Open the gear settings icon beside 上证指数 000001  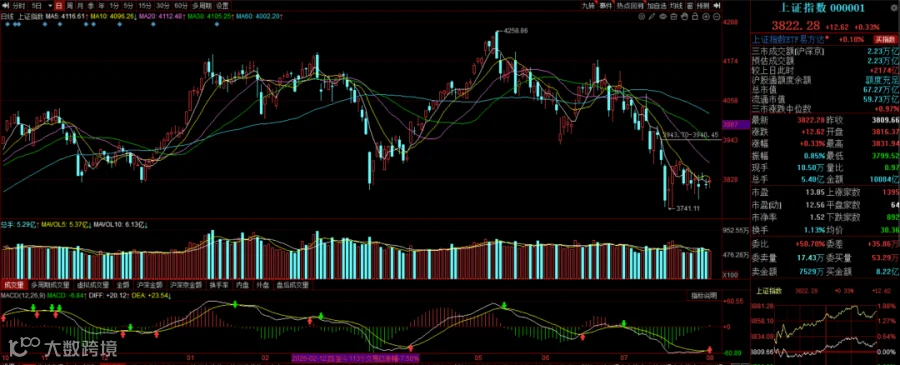893,8
